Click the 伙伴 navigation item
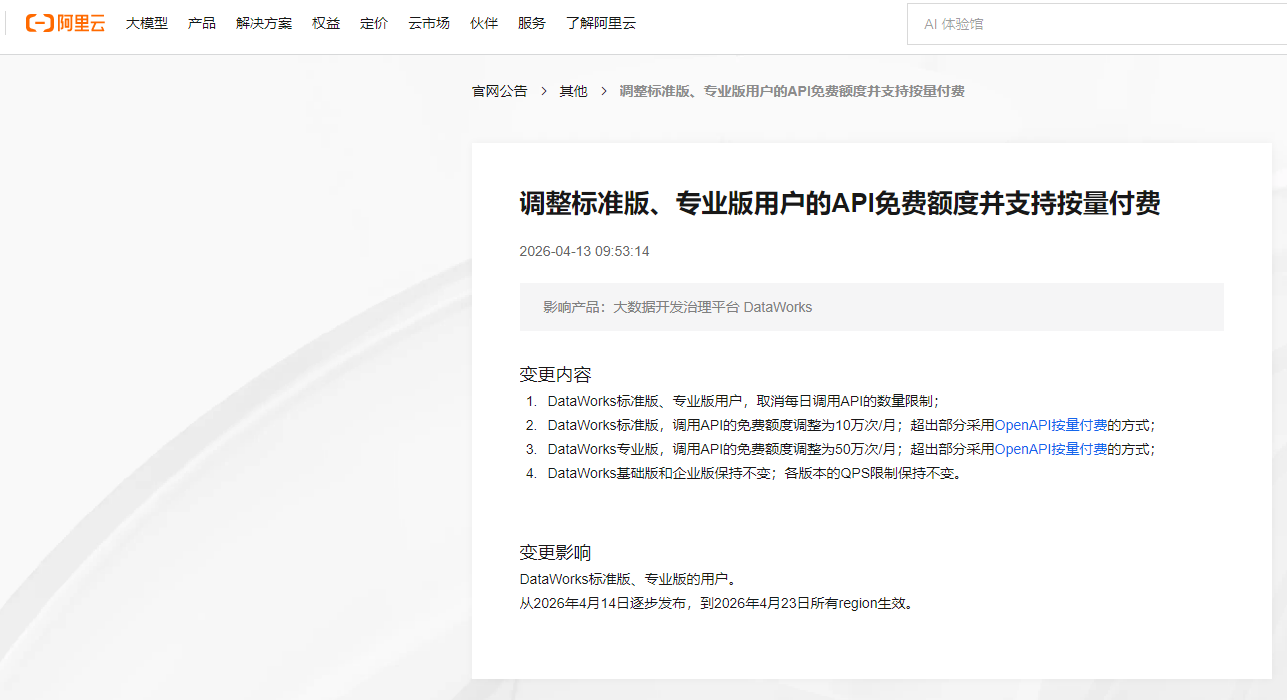The height and width of the screenshot is (700, 1287). click(x=484, y=24)
